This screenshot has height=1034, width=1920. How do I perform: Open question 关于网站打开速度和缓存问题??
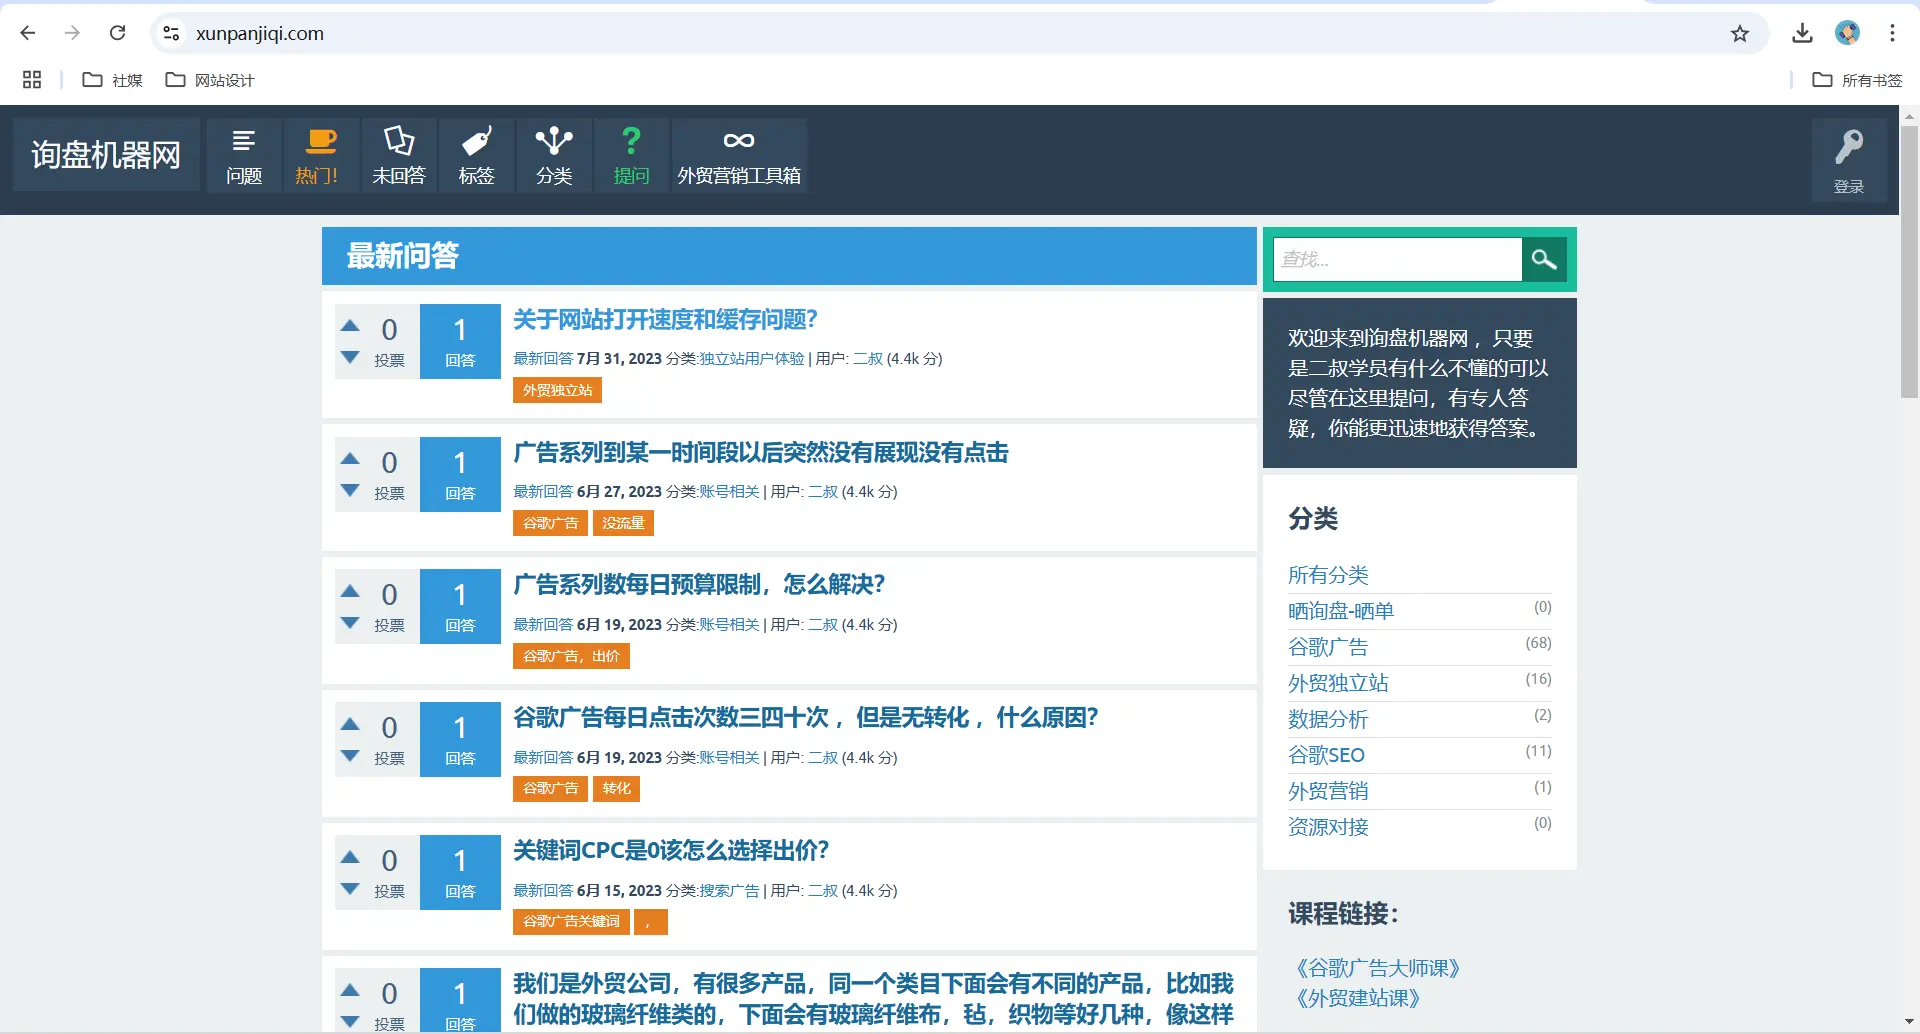[665, 319]
